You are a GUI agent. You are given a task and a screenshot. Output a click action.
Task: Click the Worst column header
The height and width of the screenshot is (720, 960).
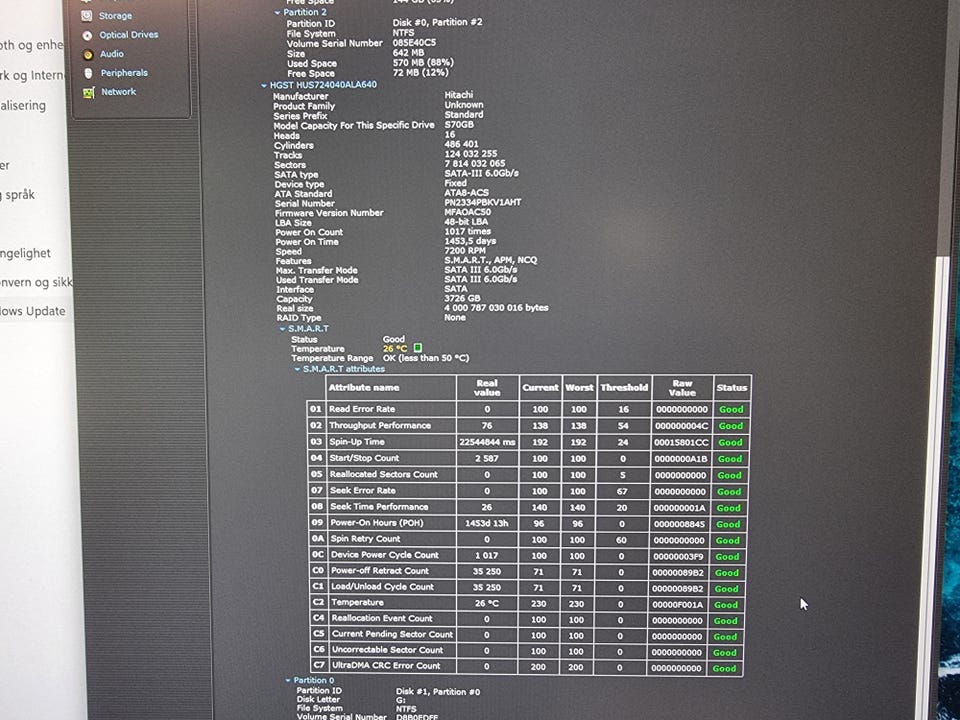579,388
